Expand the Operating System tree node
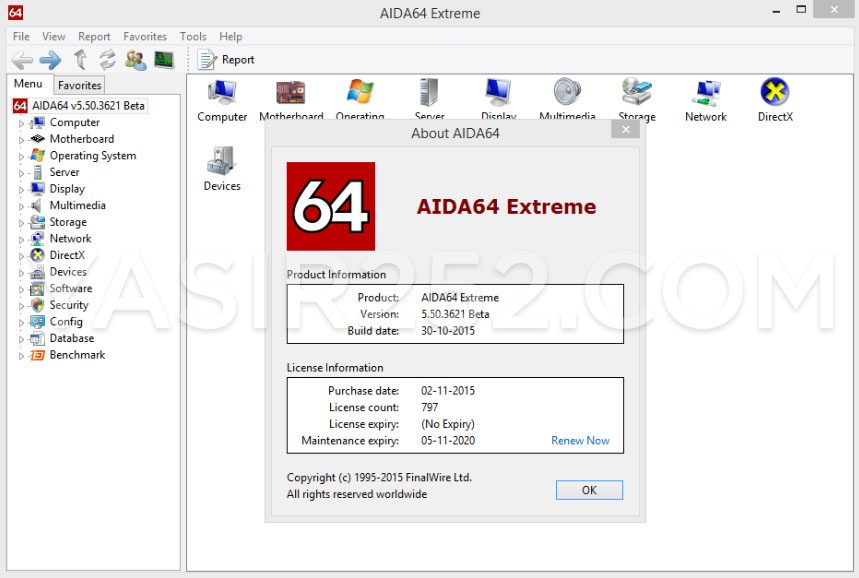The height and width of the screenshot is (578, 859). coord(21,157)
